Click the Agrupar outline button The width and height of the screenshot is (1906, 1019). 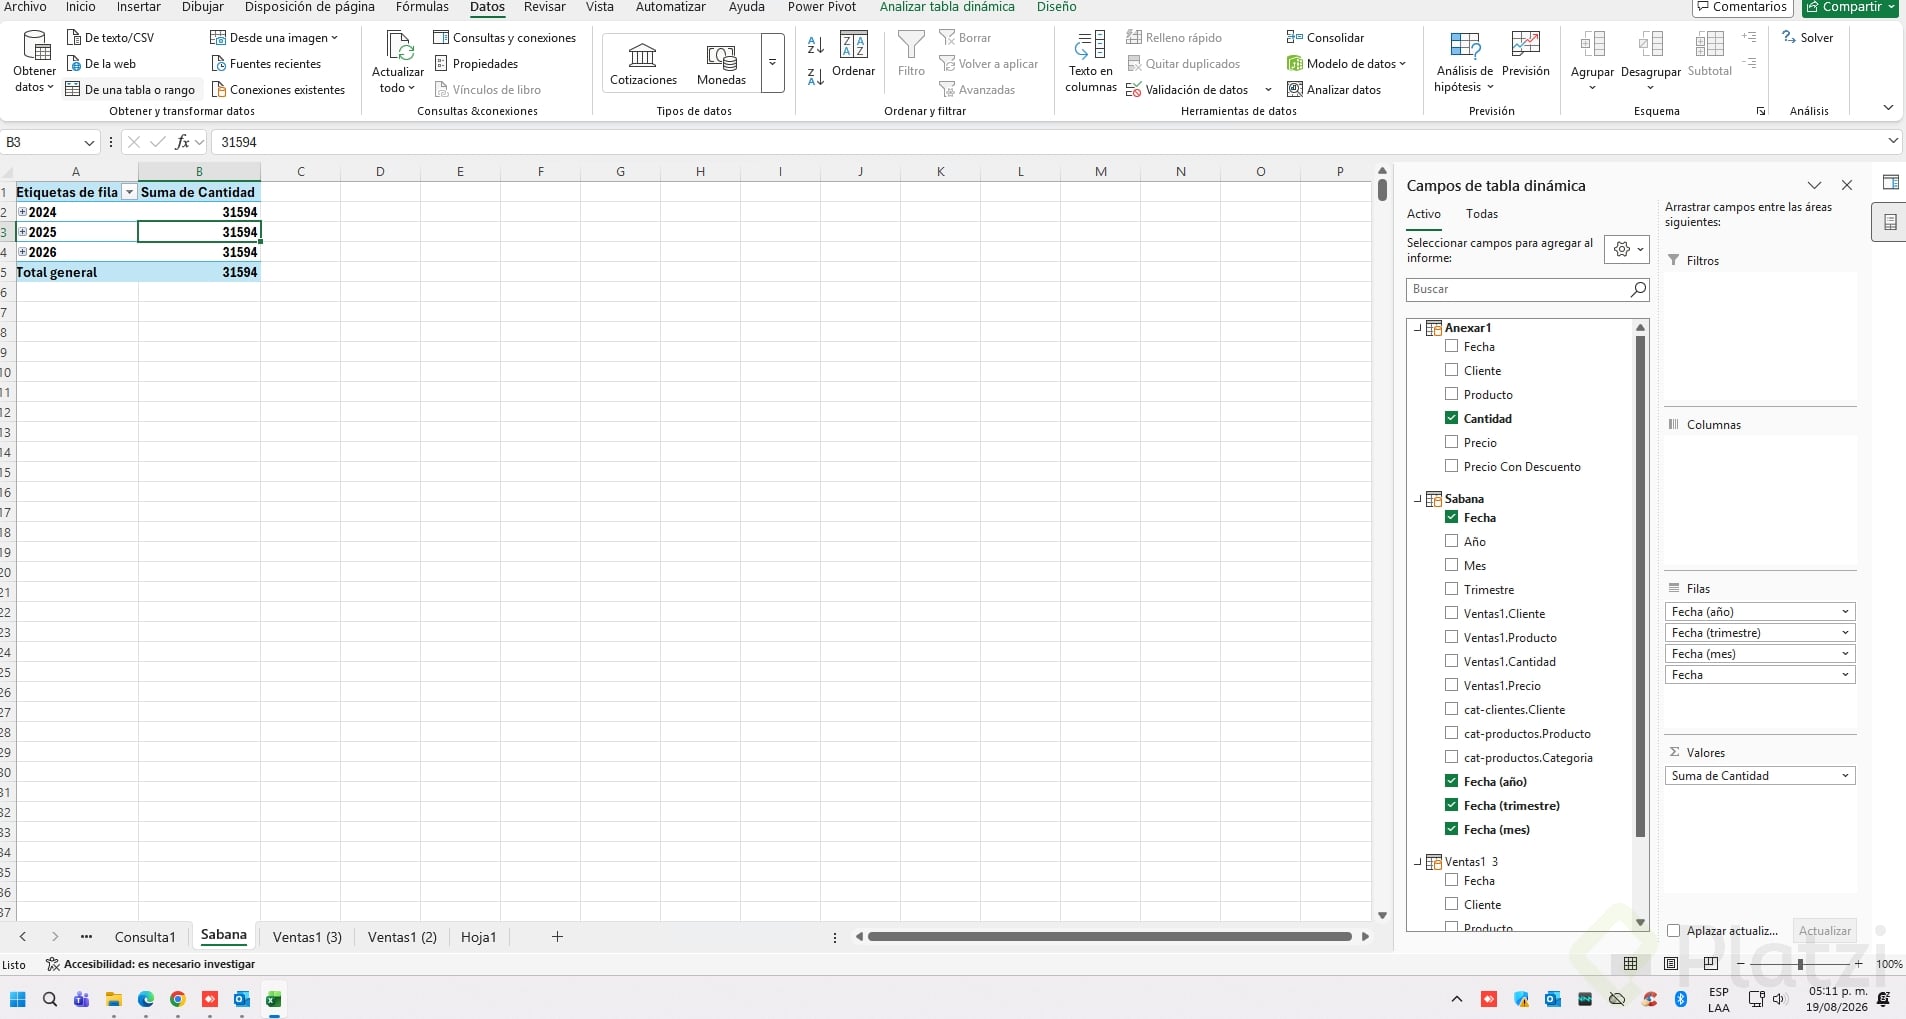point(1592,60)
